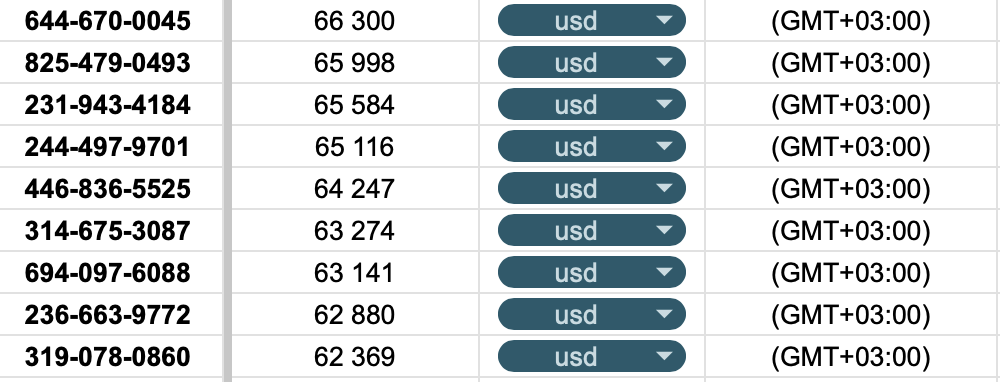Select the phone cell 244-497-9701
Screen dimensions: 1000x382
pos(111,147)
